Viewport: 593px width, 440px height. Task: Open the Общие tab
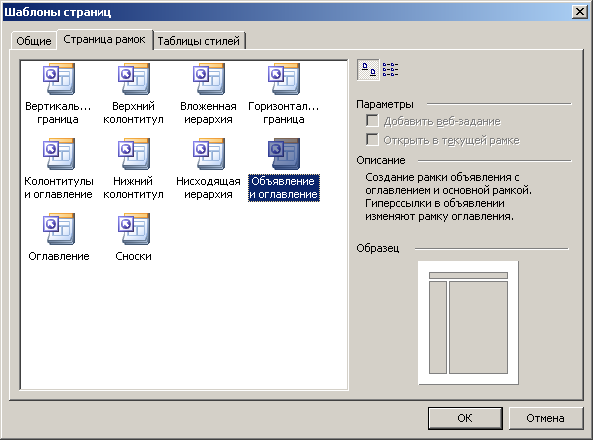pyautogui.click(x=34, y=41)
